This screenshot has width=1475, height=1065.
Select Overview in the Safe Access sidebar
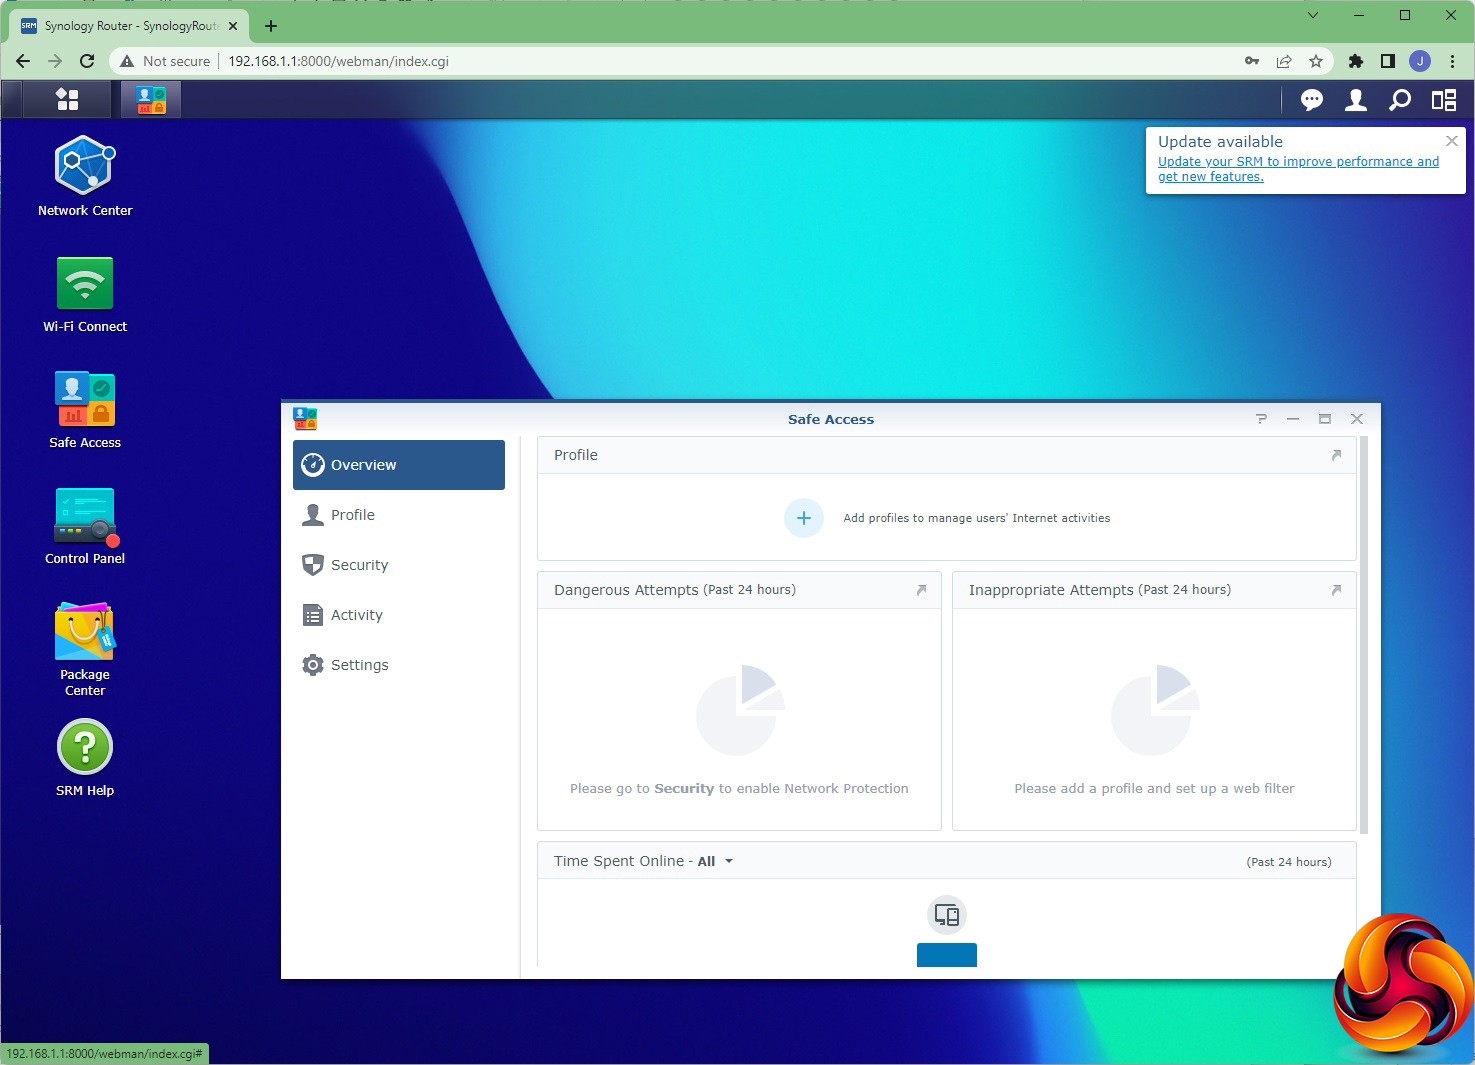point(399,465)
